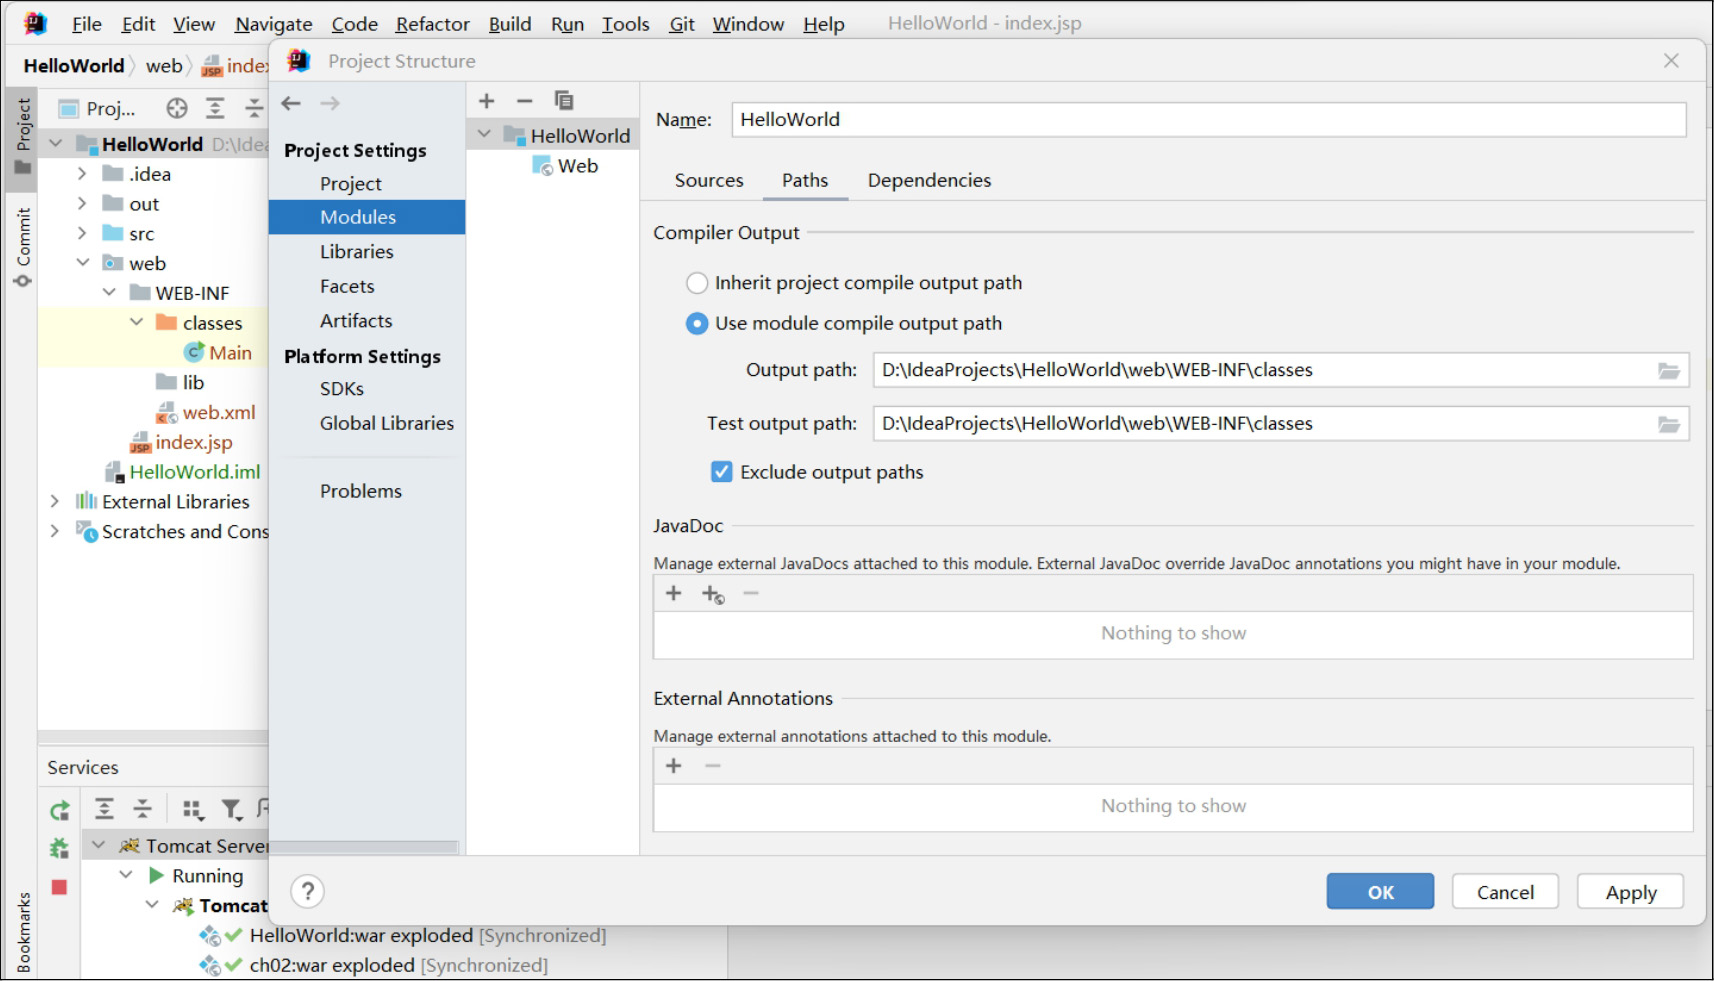
Task: Open the Refactor menu
Action: (x=432, y=24)
